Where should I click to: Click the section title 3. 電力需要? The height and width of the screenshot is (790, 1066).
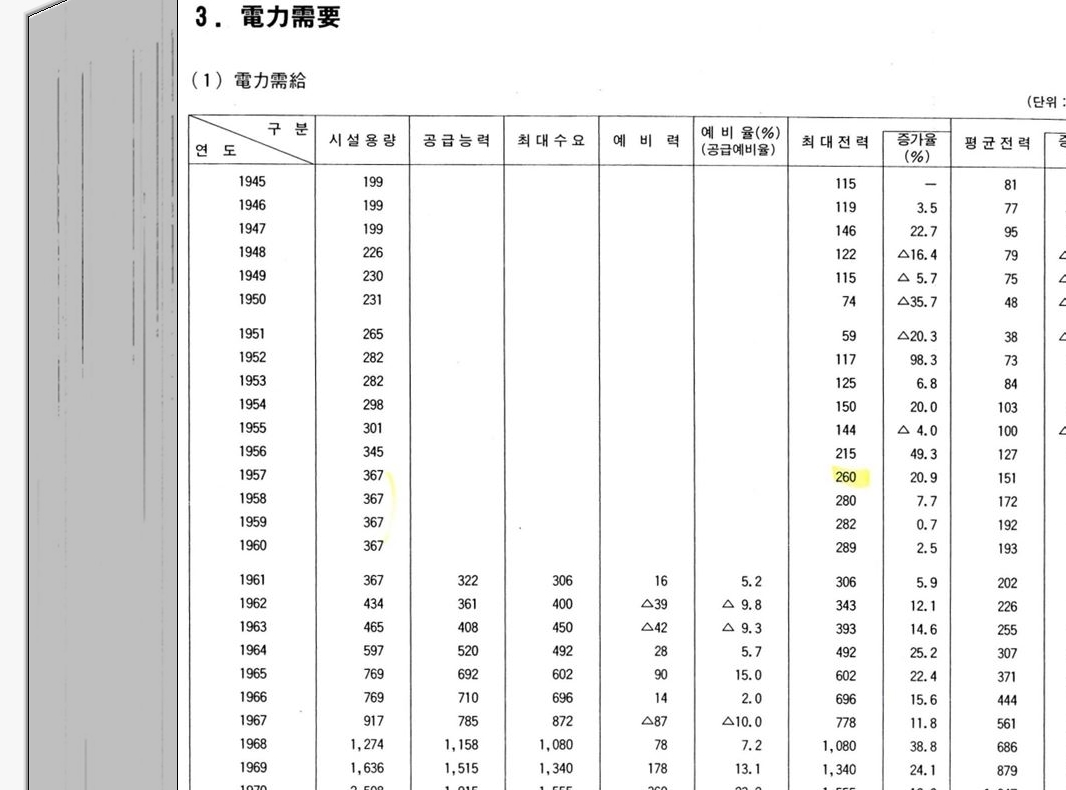click(267, 18)
